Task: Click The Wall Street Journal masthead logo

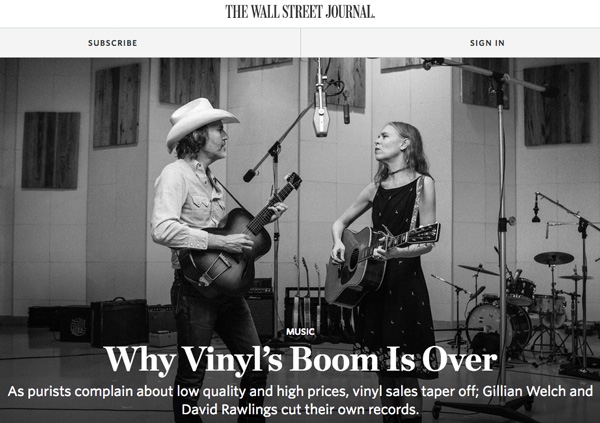Action: pyautogui.click(x=300, y=11)
